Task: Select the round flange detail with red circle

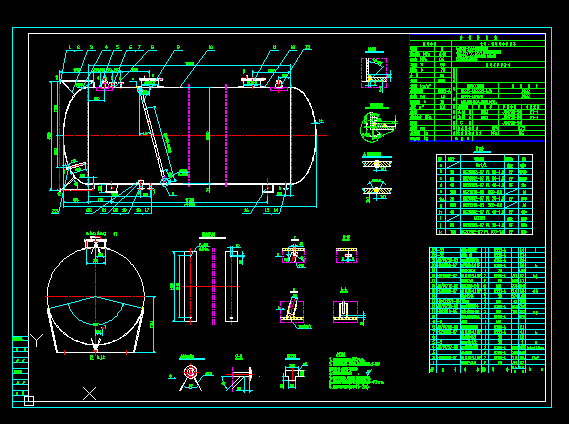Action: click(190, 372)
